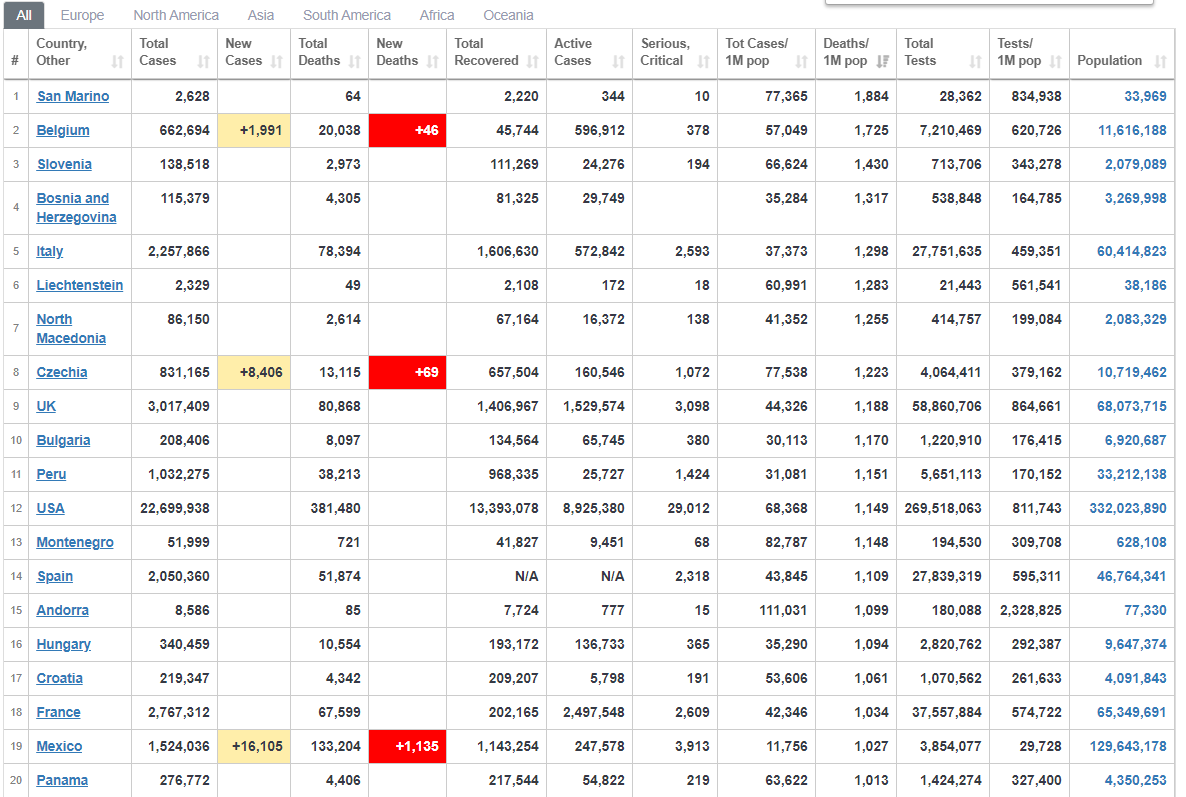Open Bosnia and Herzegovina link

(x=76, y=208)
